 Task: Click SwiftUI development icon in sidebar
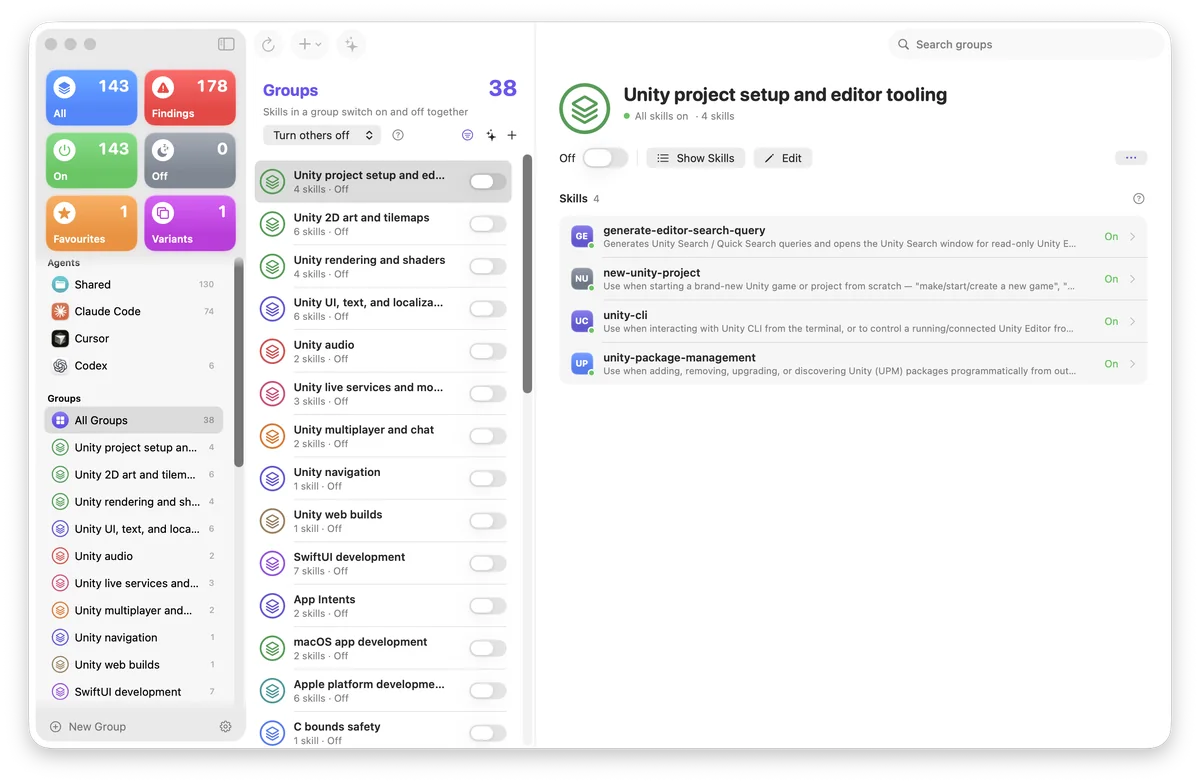pos(60,691)
